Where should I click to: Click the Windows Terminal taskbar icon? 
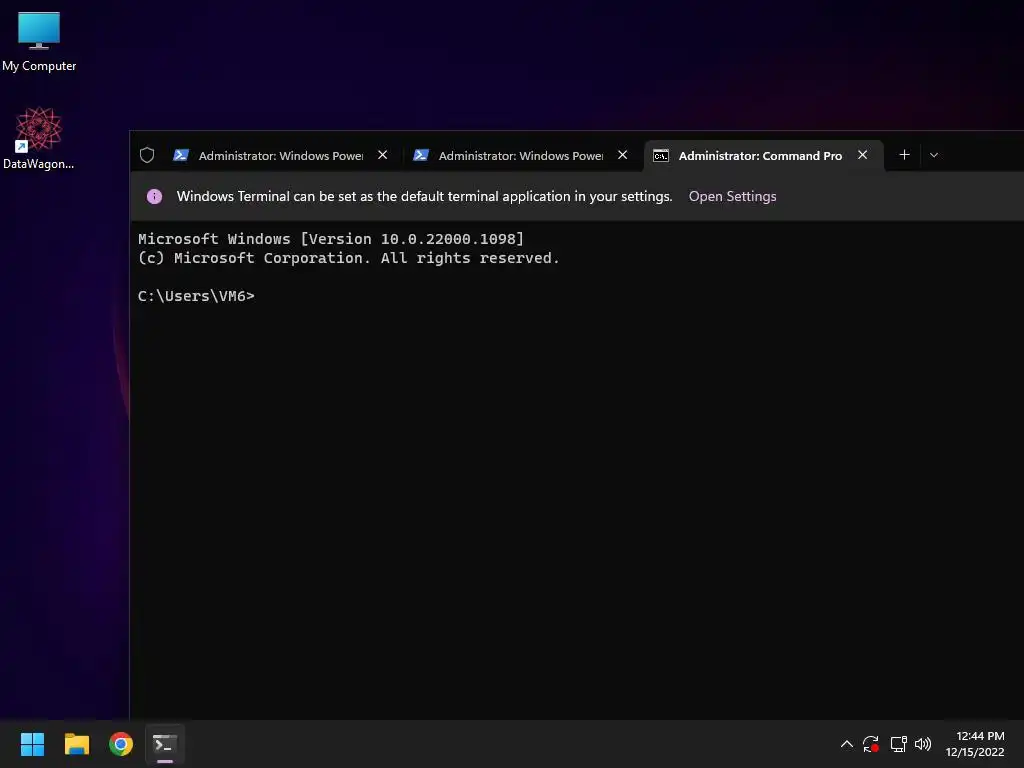165,744
